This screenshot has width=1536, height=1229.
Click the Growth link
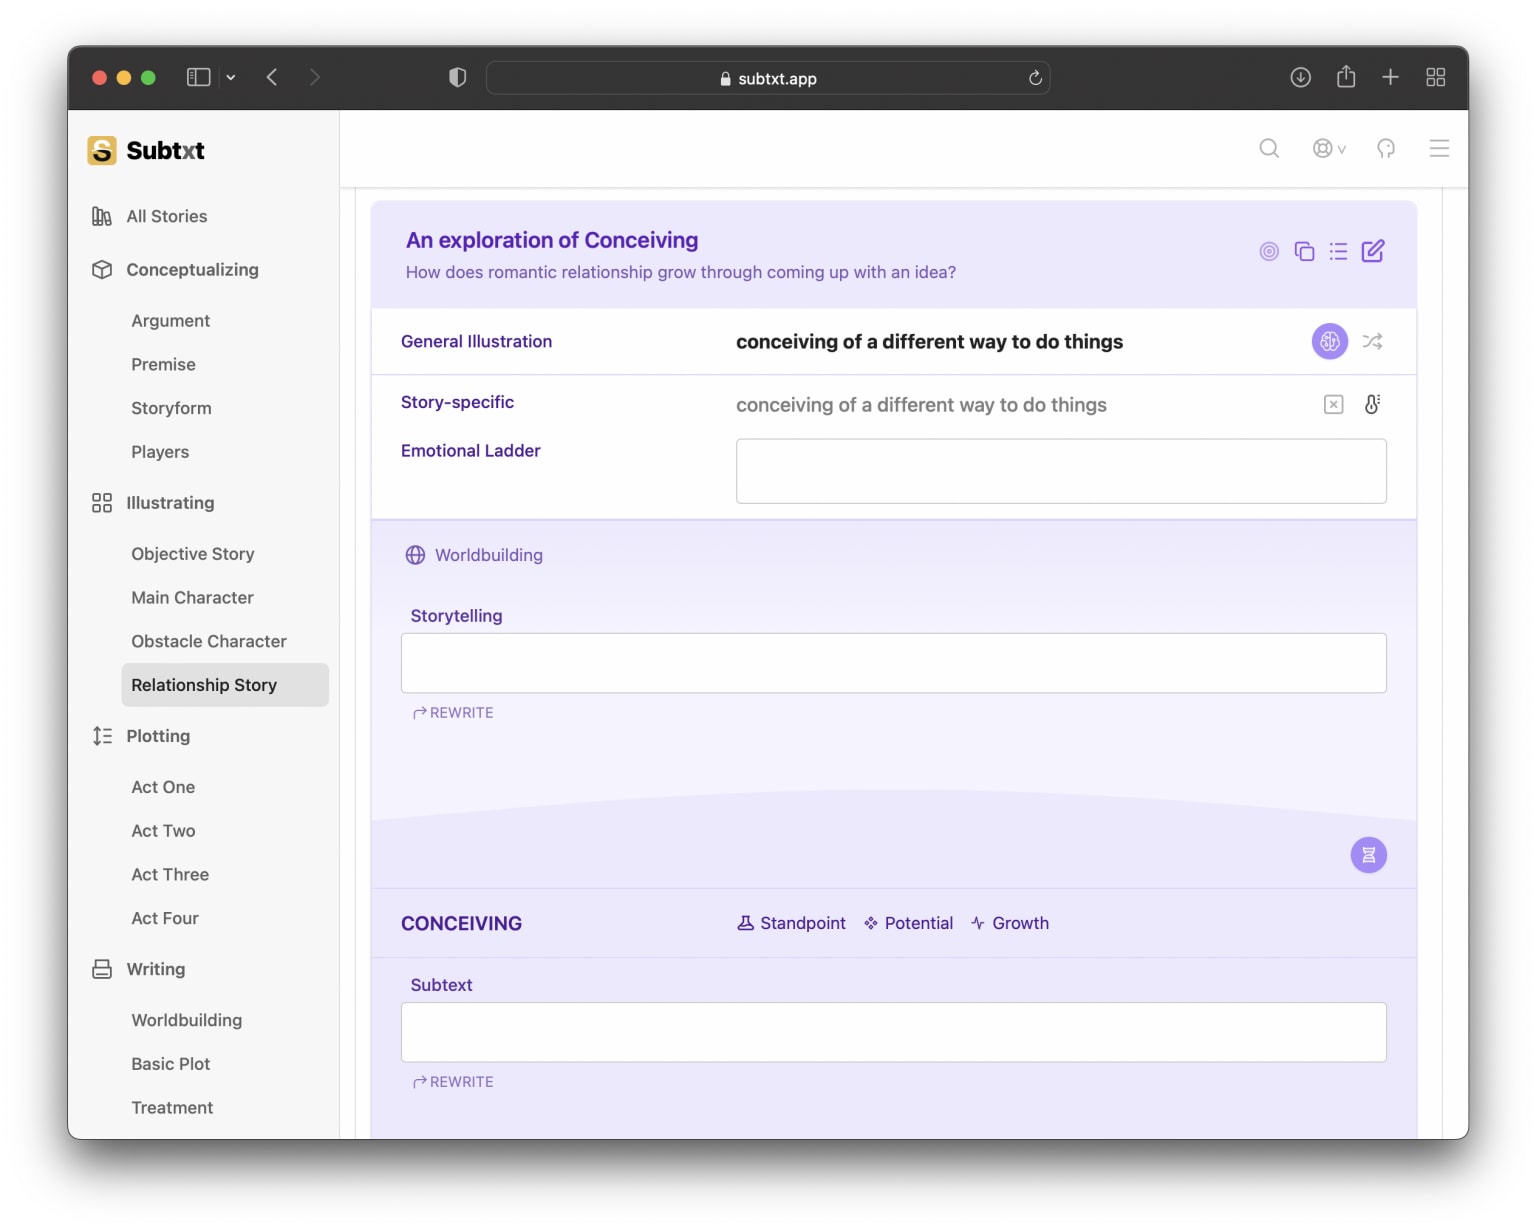click(x=1010, y=923)
